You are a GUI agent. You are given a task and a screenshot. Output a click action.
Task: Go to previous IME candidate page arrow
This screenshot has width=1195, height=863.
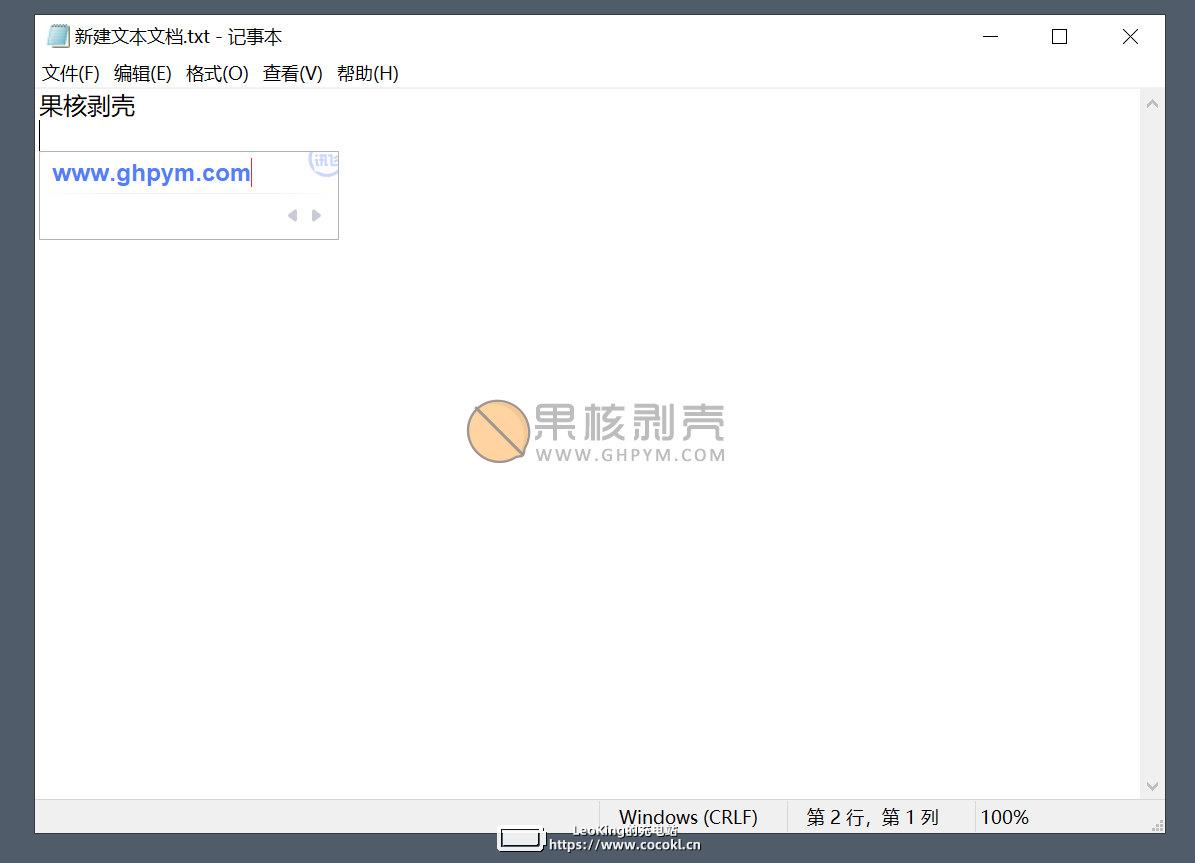[292, 216]
